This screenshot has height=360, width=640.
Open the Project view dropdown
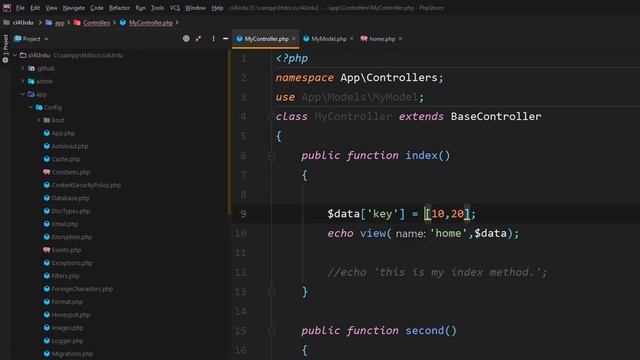(x=31, y=39)
